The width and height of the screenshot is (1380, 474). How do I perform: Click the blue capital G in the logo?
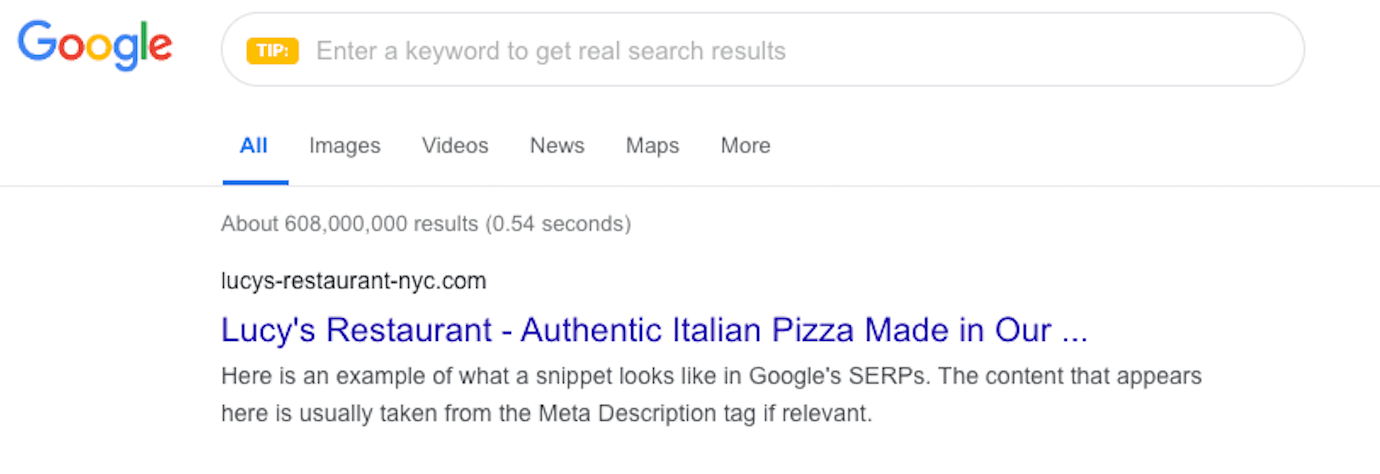click(x=38, y=44)
